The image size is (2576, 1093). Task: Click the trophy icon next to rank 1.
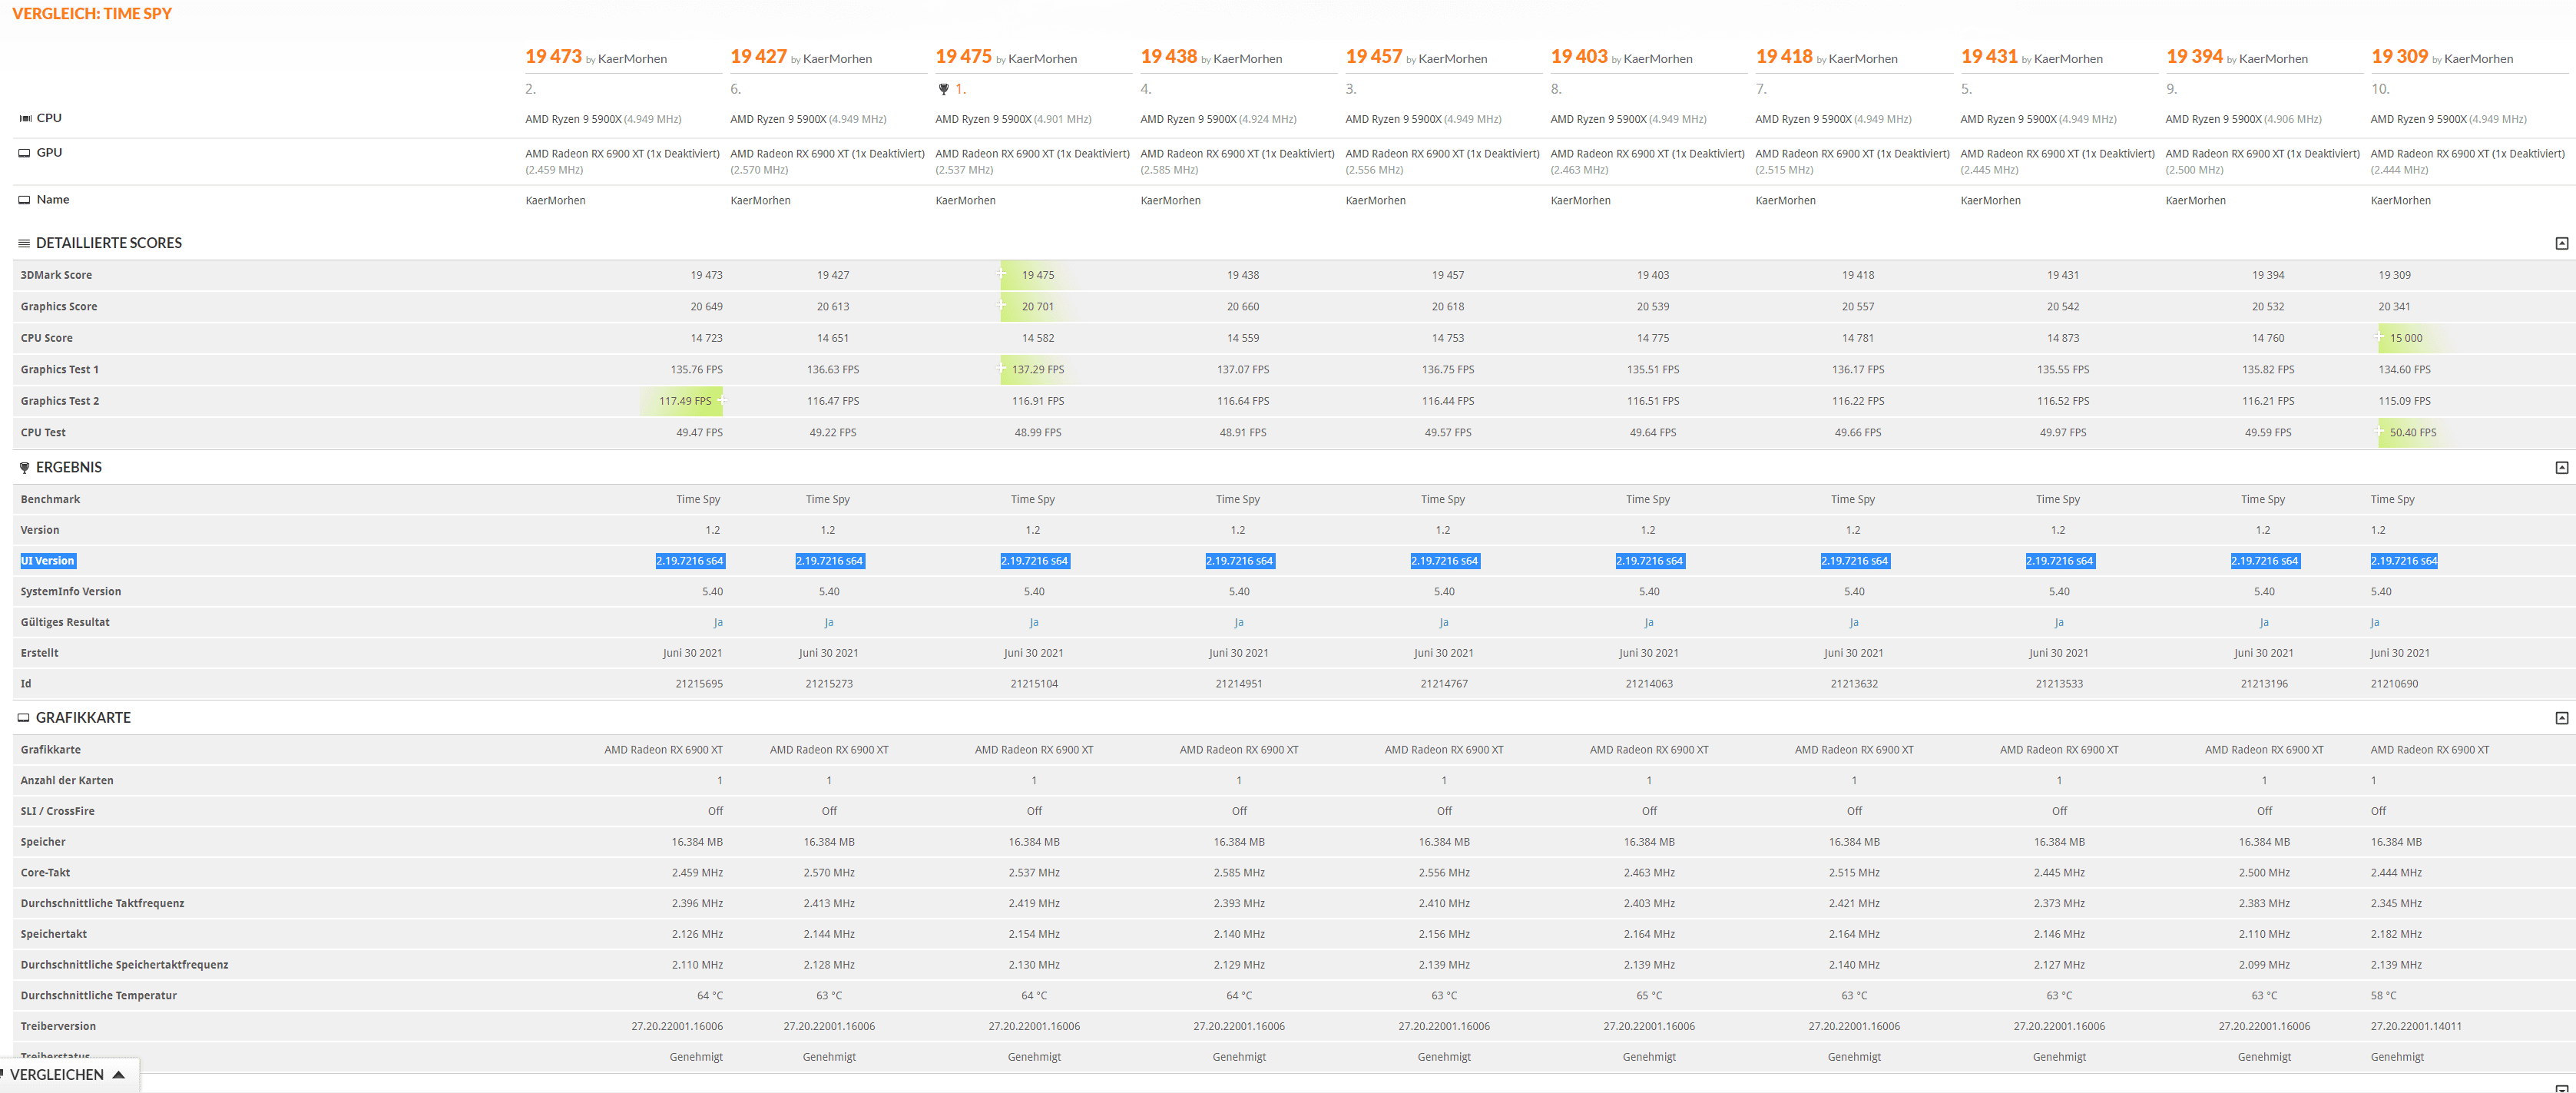coord(943,89)
